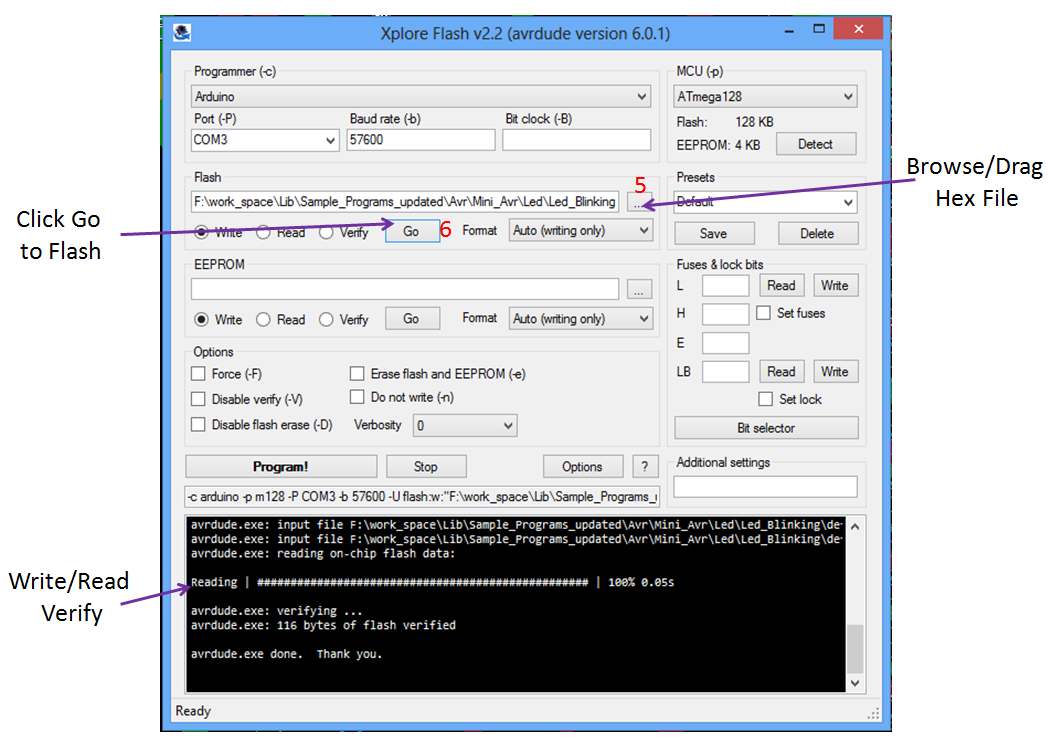Click the Program! button
The image size is (1048, 749).
tap(281, 466)
